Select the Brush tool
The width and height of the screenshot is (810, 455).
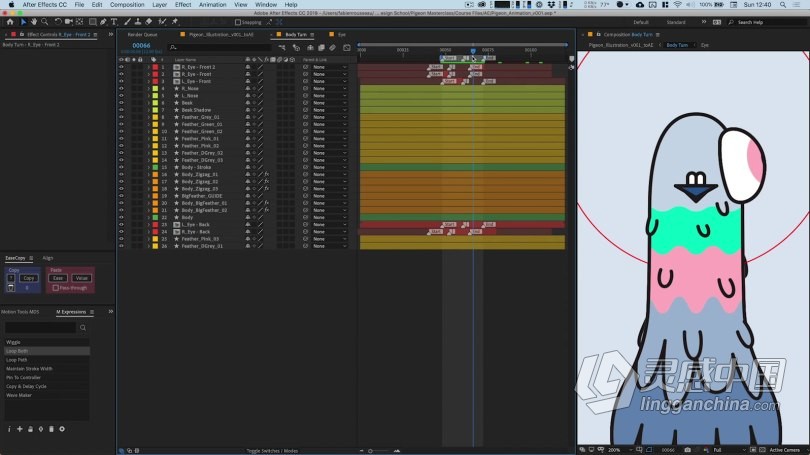tap(127, 22)
